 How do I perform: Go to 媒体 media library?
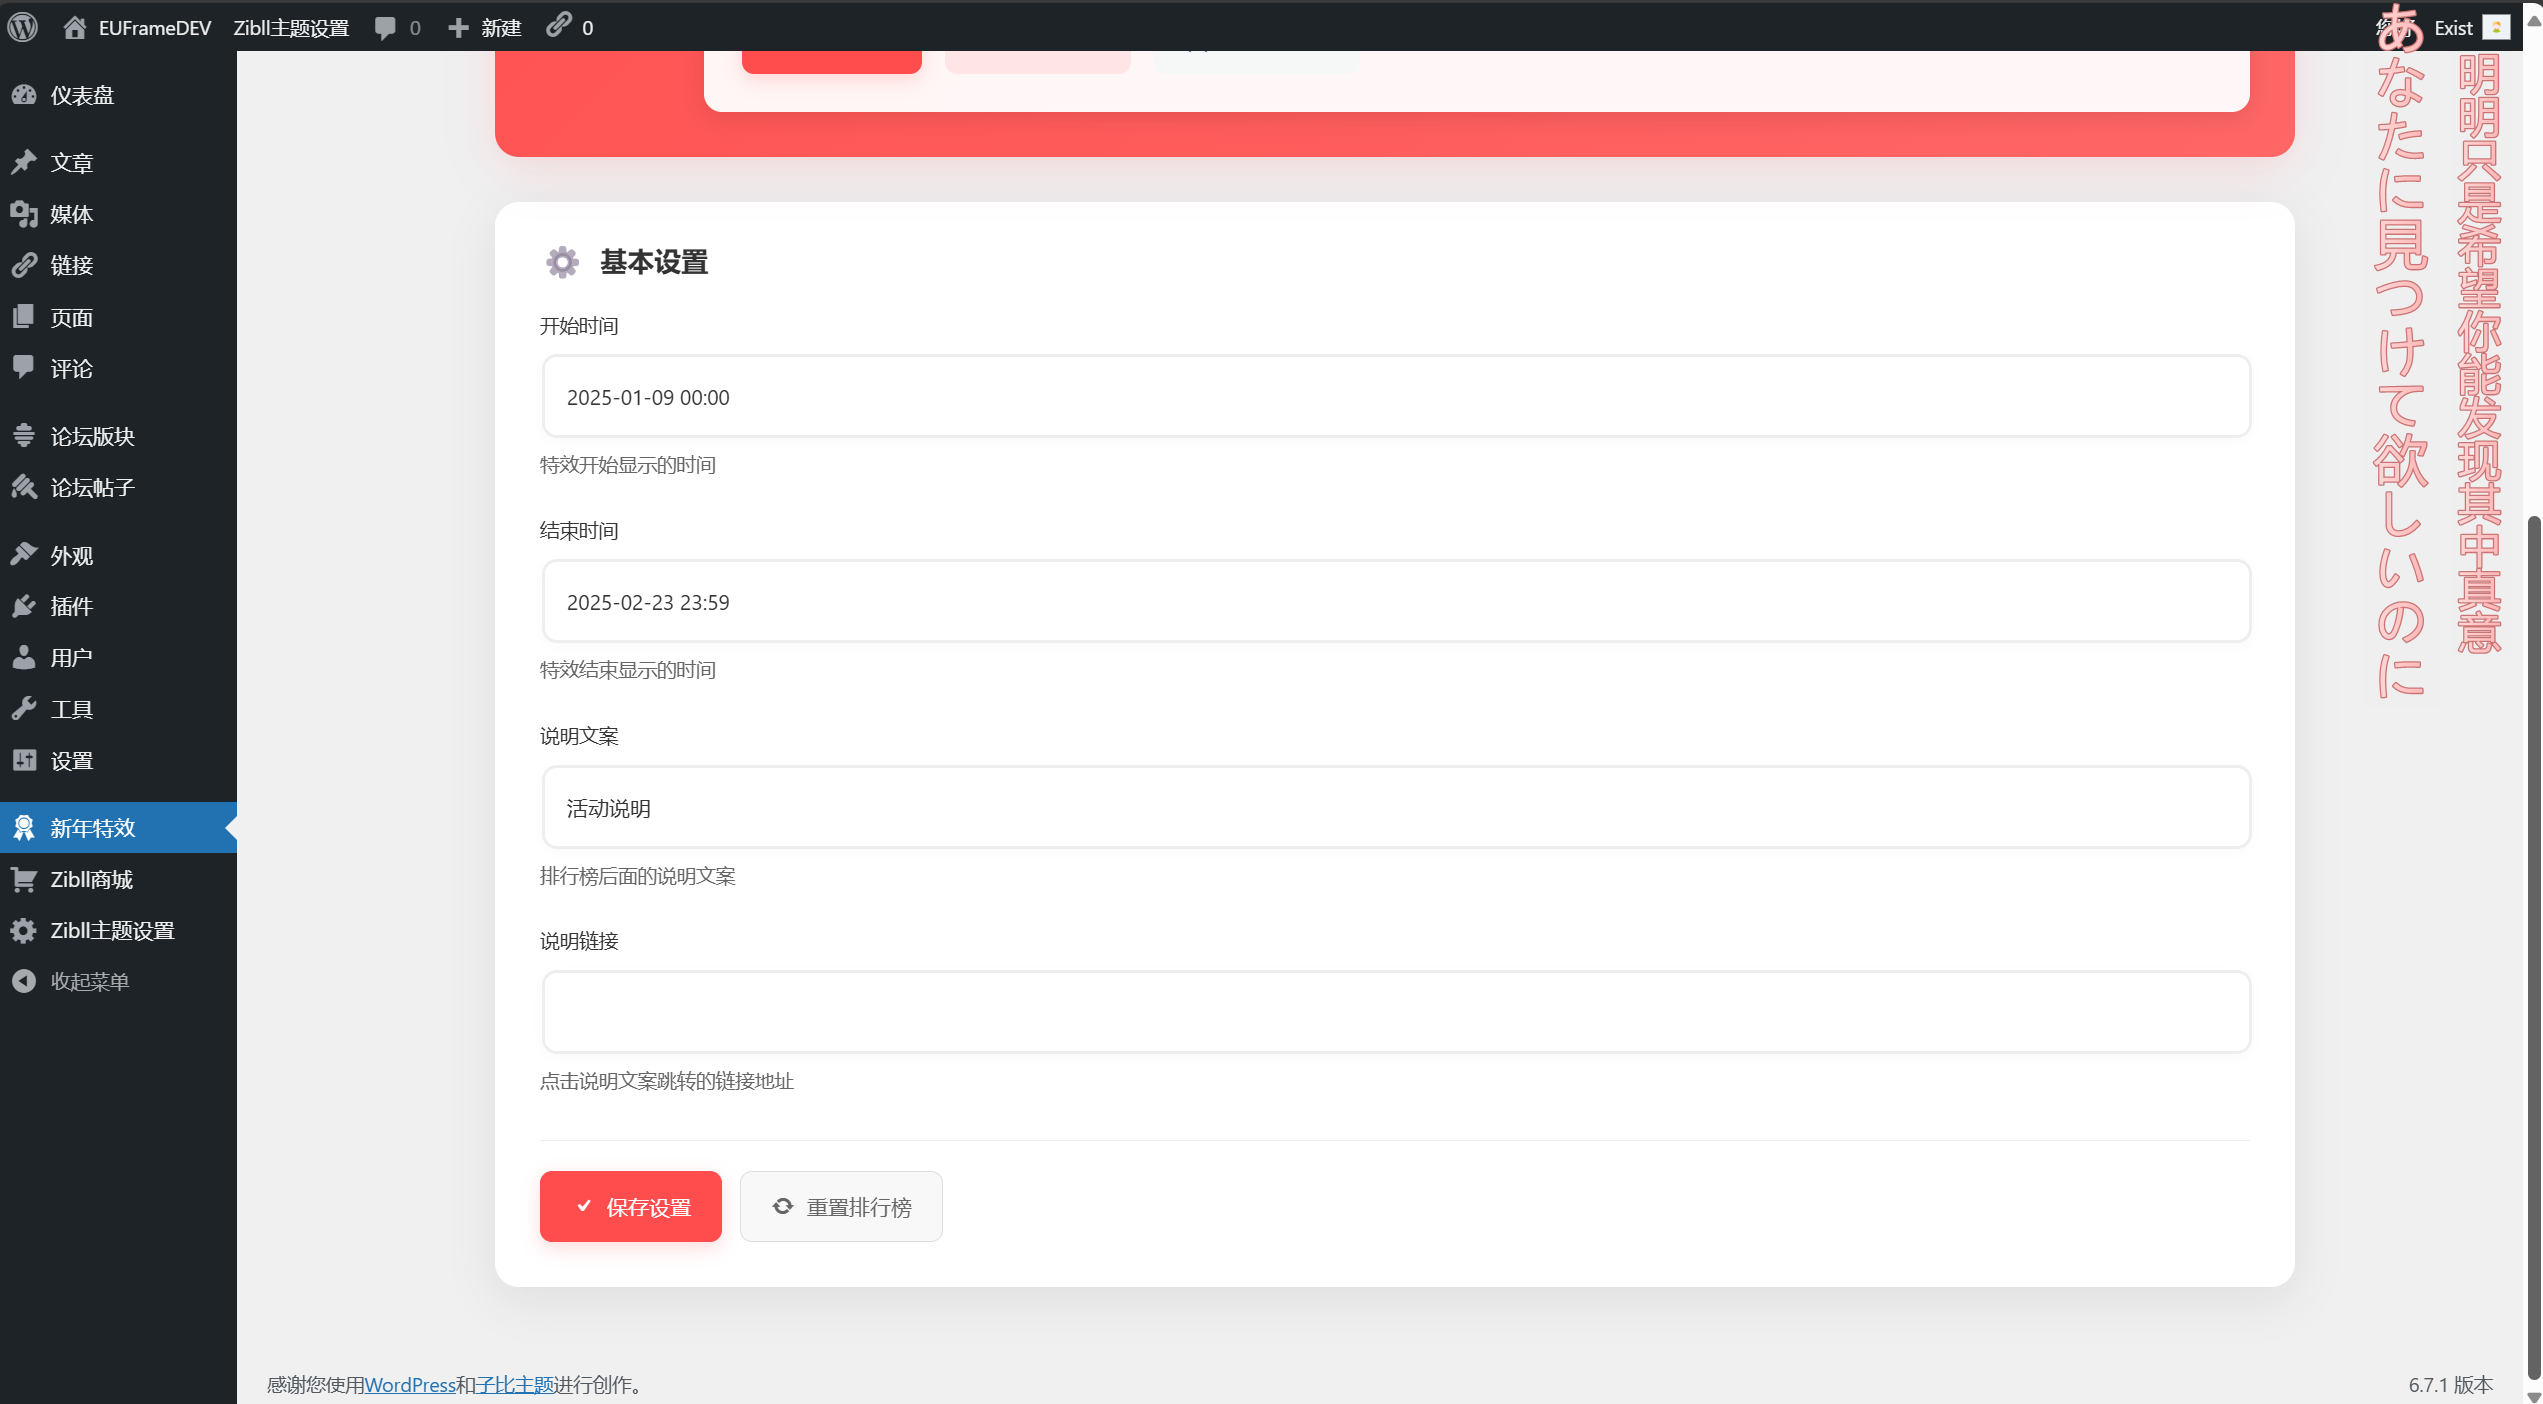coord(71,214)
